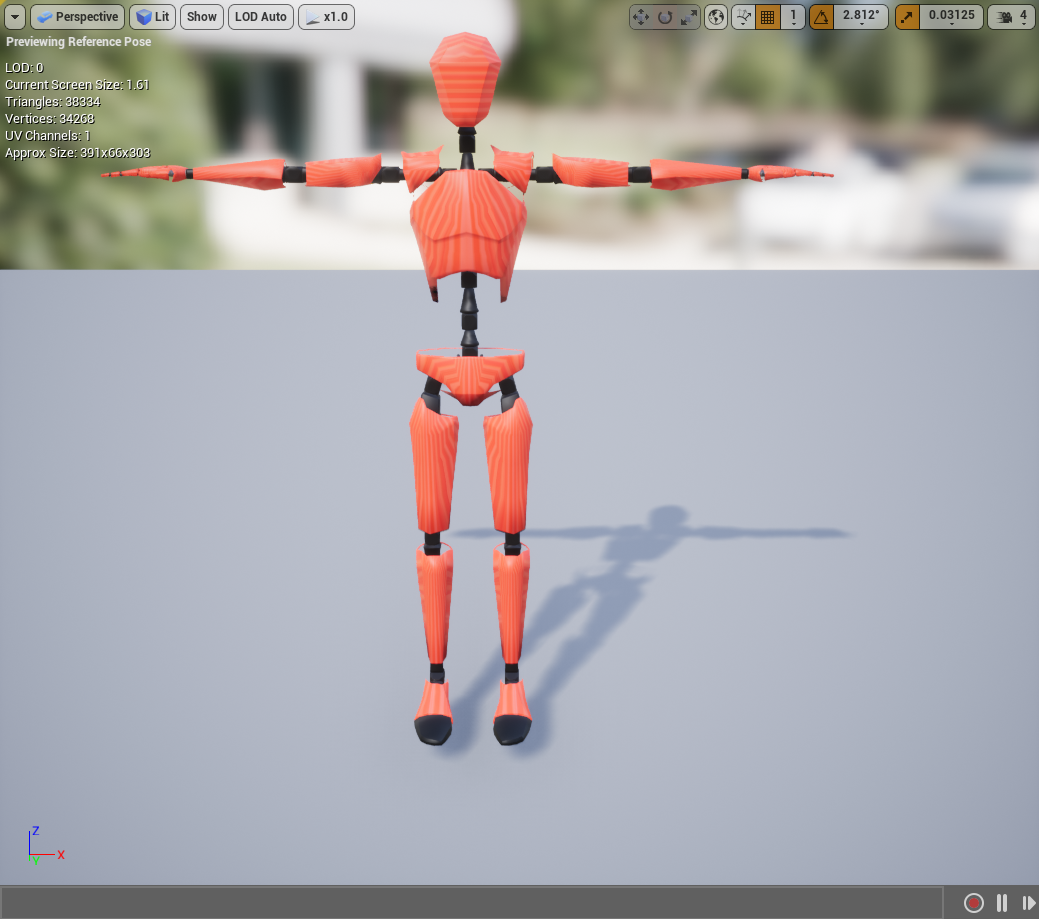Click 'Approx Size: 391x66x303' text
1039x919 pixels.
78,153
